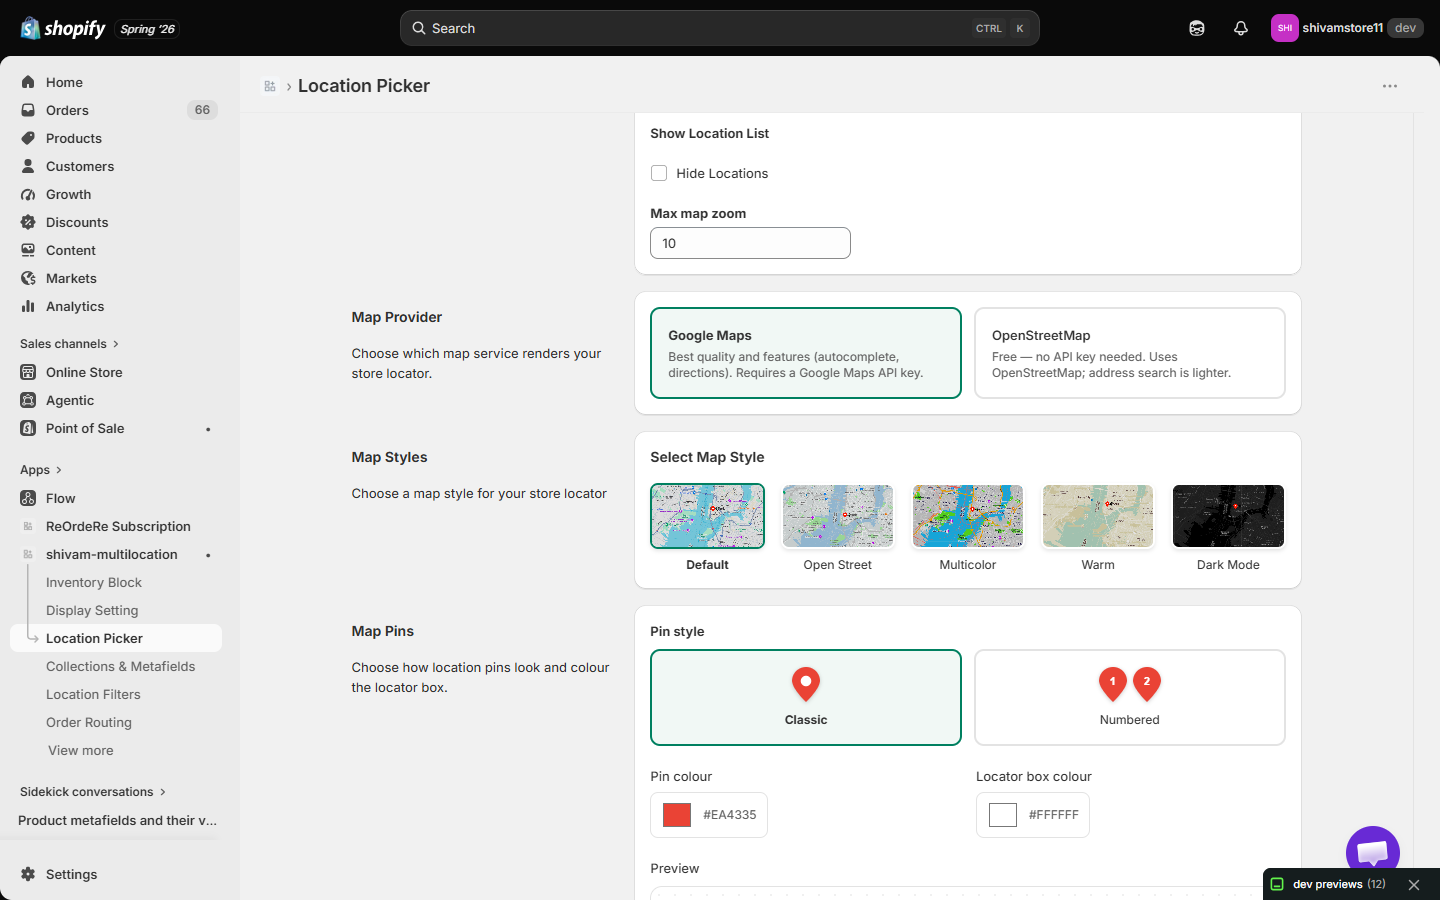Screen dimensions: 1440x900
Task: Click View more under shivam-multilocation
Action: [x=81, y=750]
